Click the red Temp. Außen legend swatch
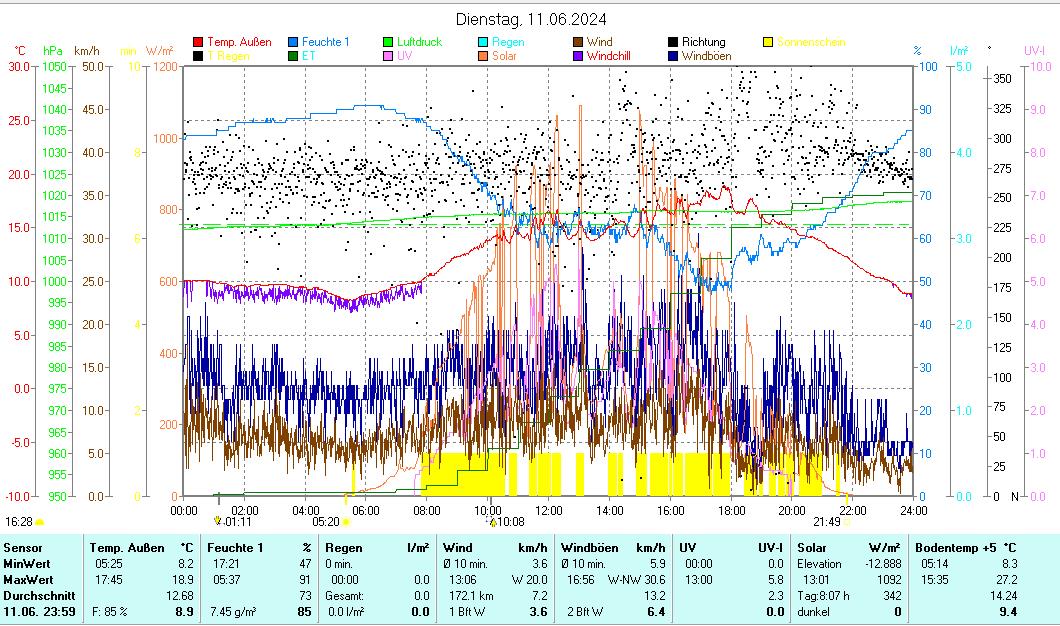The image size is (1060, 626). pyautogui.click(x=198, y=43)
